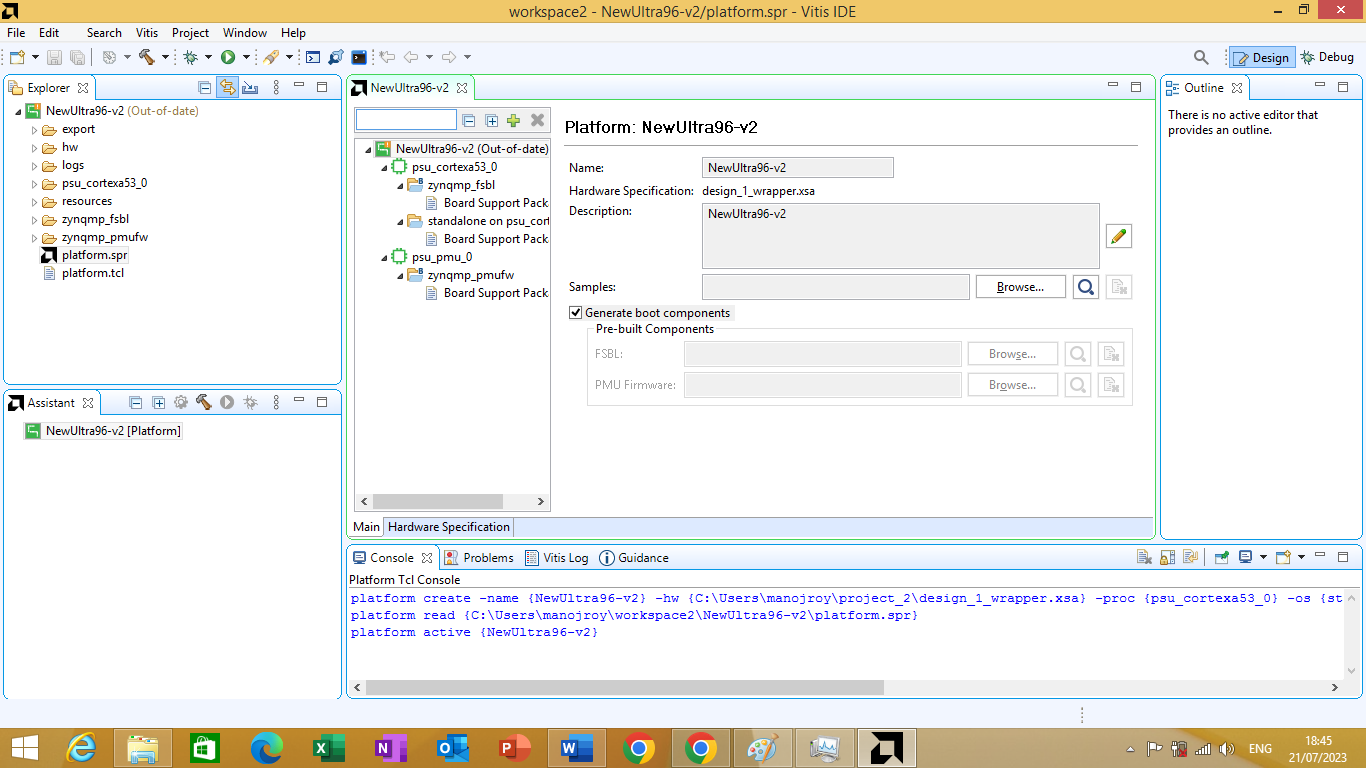
Task: Open the XSCT console toolbar icon
Action: point(313,57)
